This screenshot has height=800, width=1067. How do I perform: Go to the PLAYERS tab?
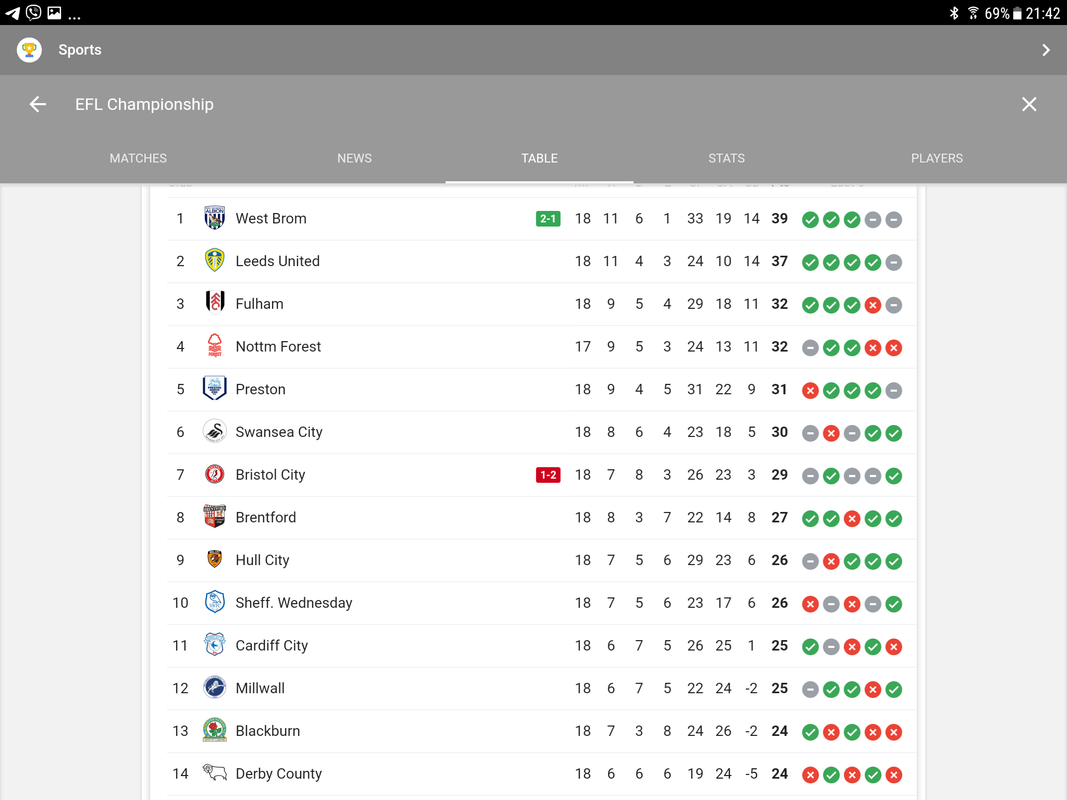pyautogui.click(x=936, y=158)
